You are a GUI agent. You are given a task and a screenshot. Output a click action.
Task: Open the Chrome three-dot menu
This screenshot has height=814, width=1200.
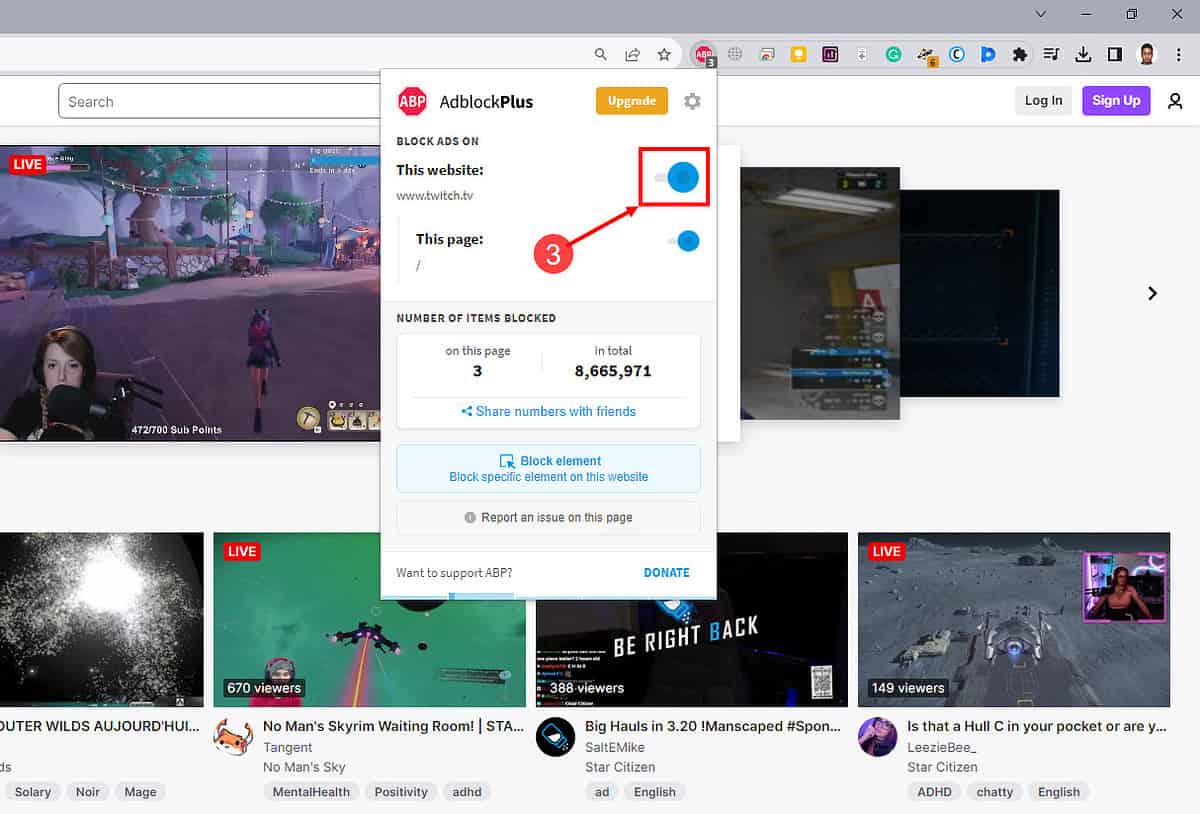coord(1177,55)
